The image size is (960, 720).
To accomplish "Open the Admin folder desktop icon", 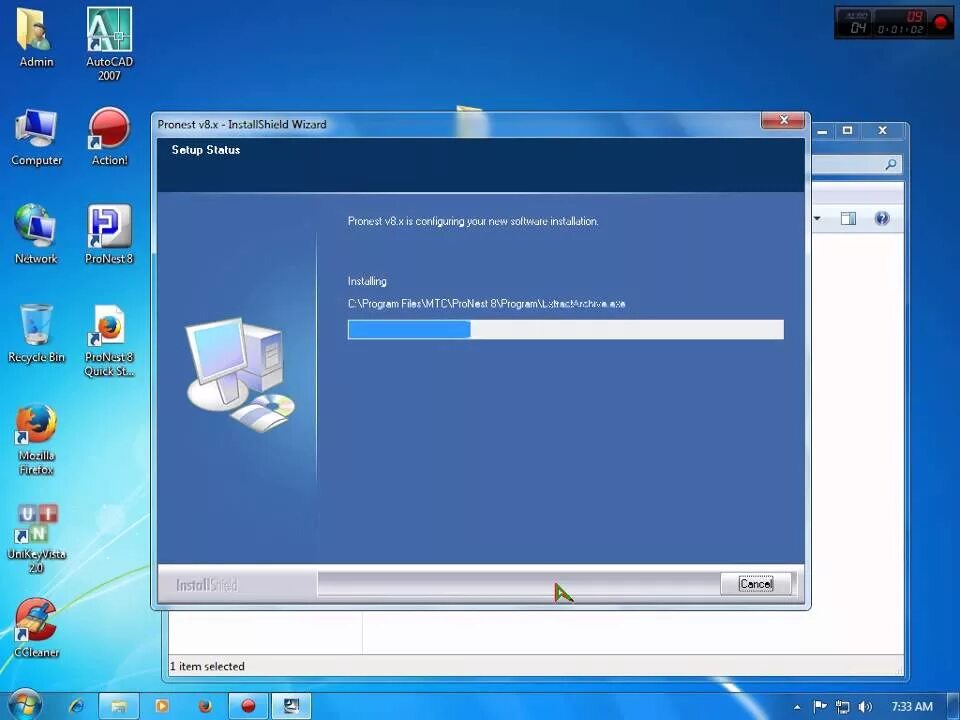I will pos(36,37).
